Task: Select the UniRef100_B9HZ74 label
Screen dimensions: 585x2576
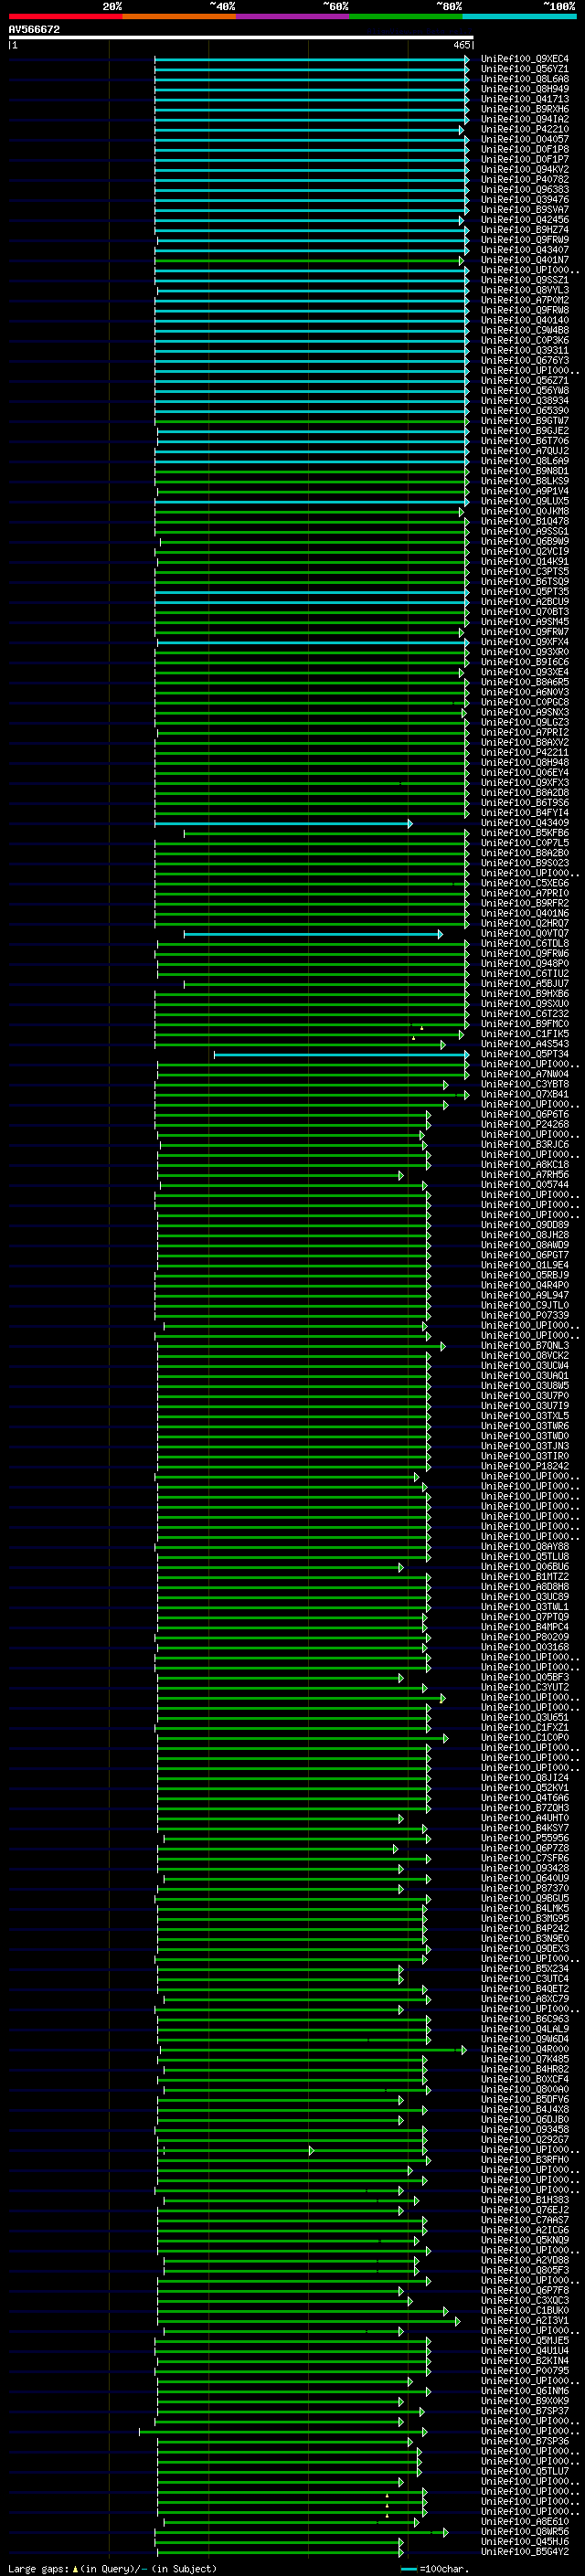Action: pos(524,231)
